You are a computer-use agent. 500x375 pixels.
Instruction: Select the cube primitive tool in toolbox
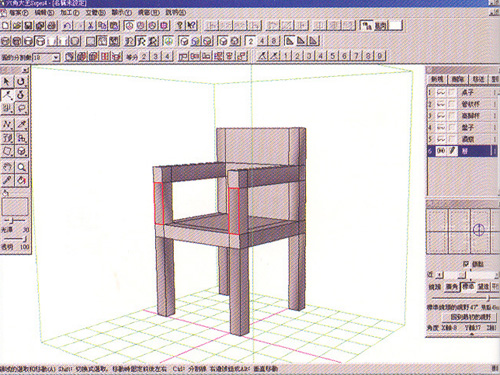click(x=21, y=151)
